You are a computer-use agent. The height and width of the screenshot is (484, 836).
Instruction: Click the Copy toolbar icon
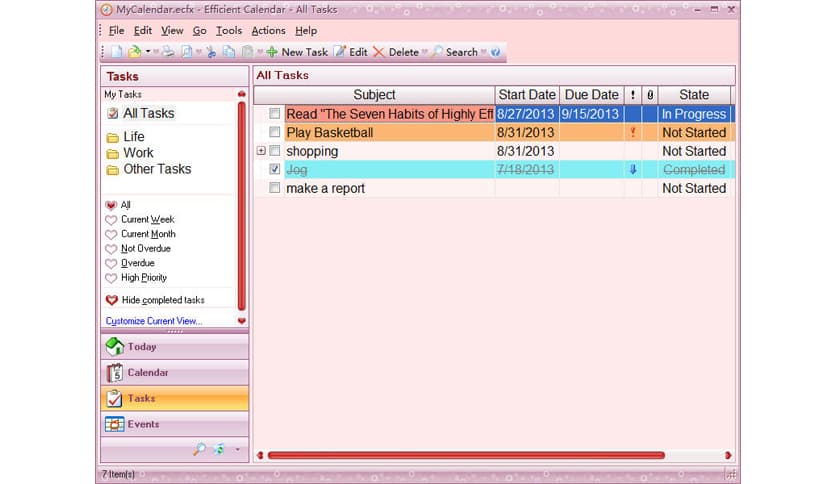pyautogui.click(x=229, y=52)
